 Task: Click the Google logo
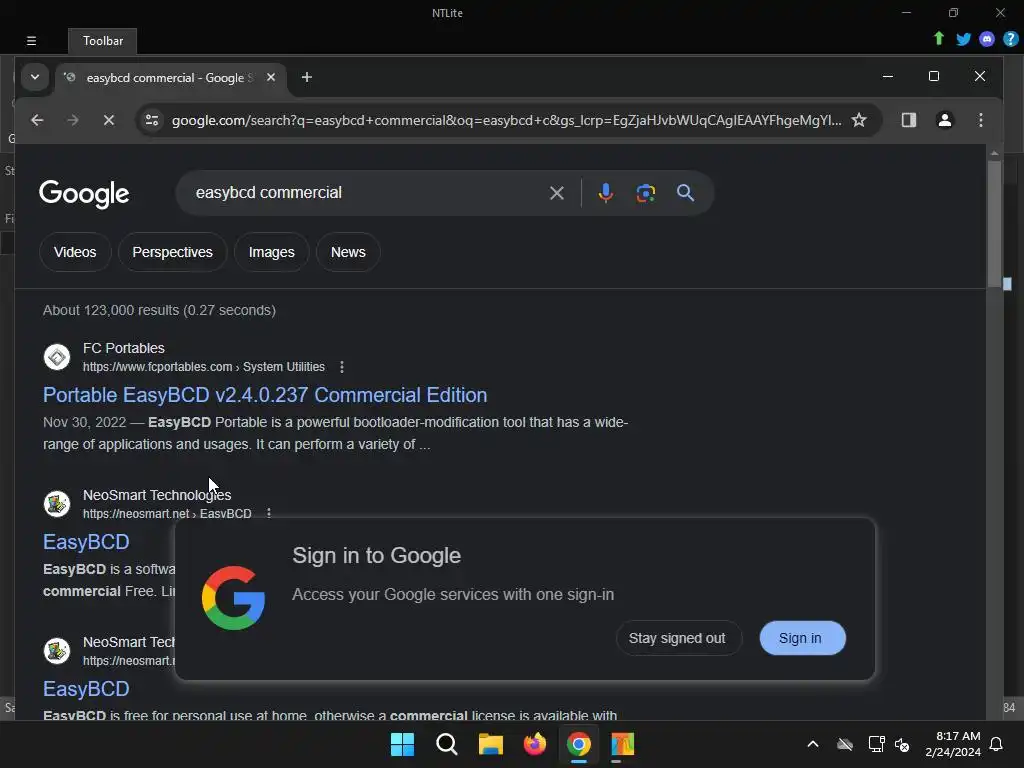pyautogui.click(x=84, y=193)
